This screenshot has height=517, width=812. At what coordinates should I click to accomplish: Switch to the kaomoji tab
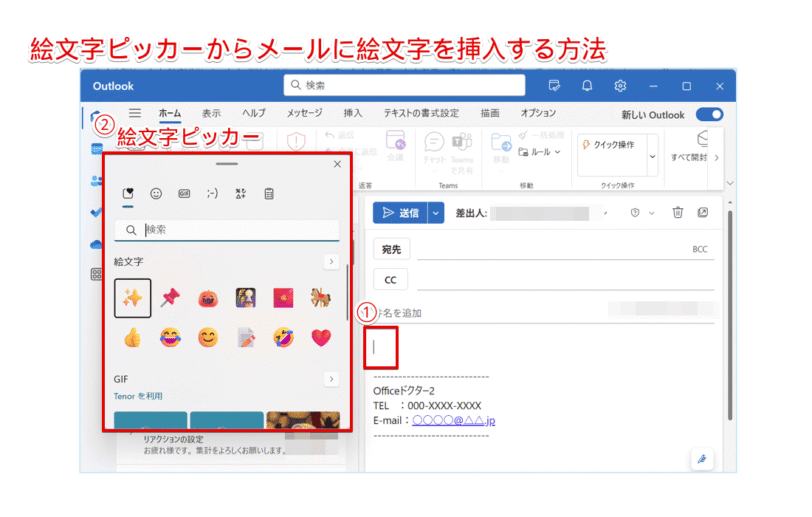pyautogui.click(x=212, y=194)
